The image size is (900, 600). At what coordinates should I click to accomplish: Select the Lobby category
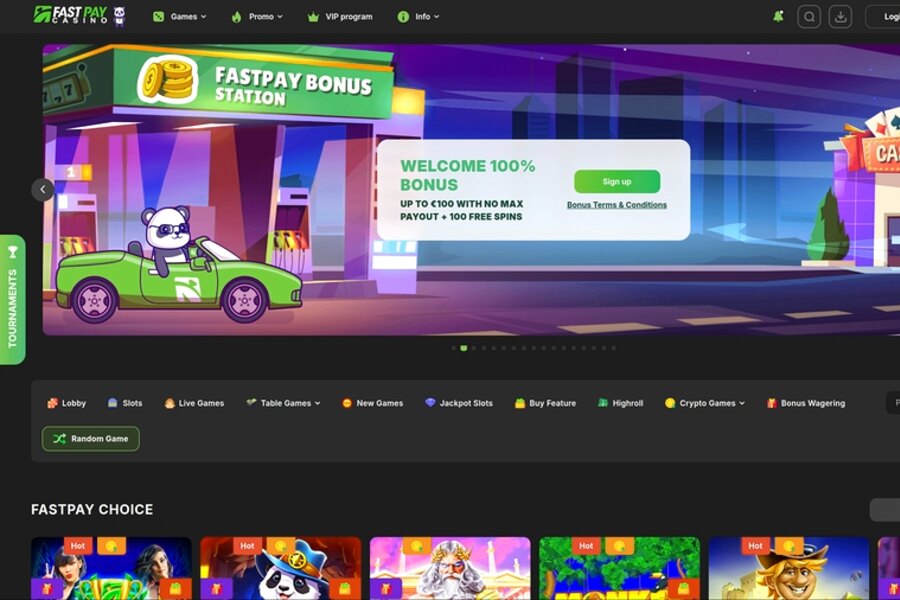(x=67, y=403)
